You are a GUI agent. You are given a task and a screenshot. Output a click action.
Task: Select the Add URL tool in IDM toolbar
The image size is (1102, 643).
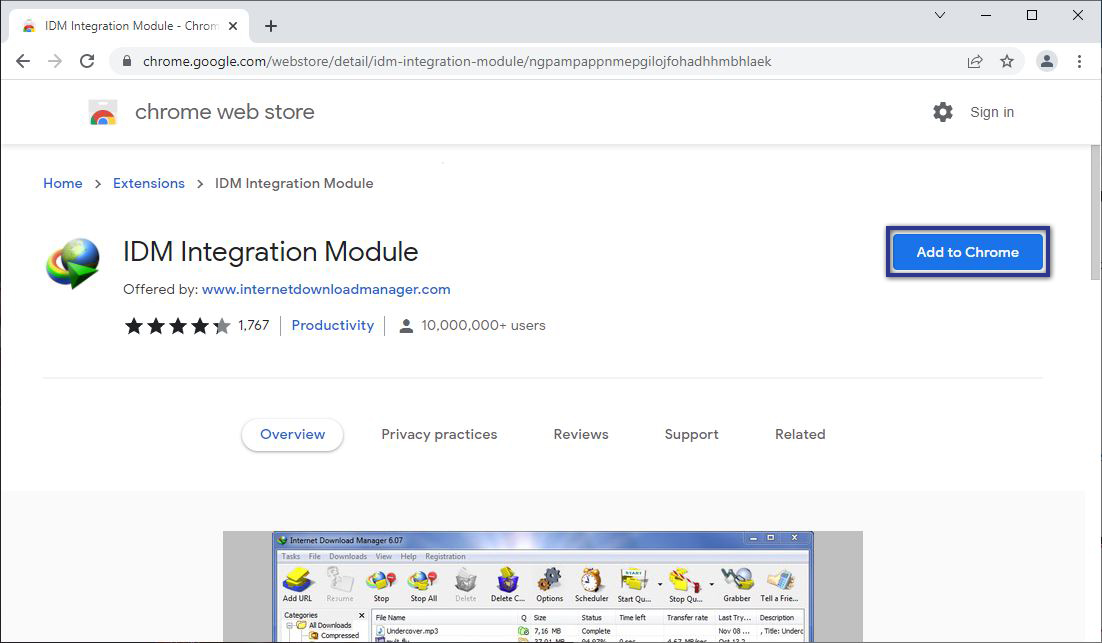296,582
